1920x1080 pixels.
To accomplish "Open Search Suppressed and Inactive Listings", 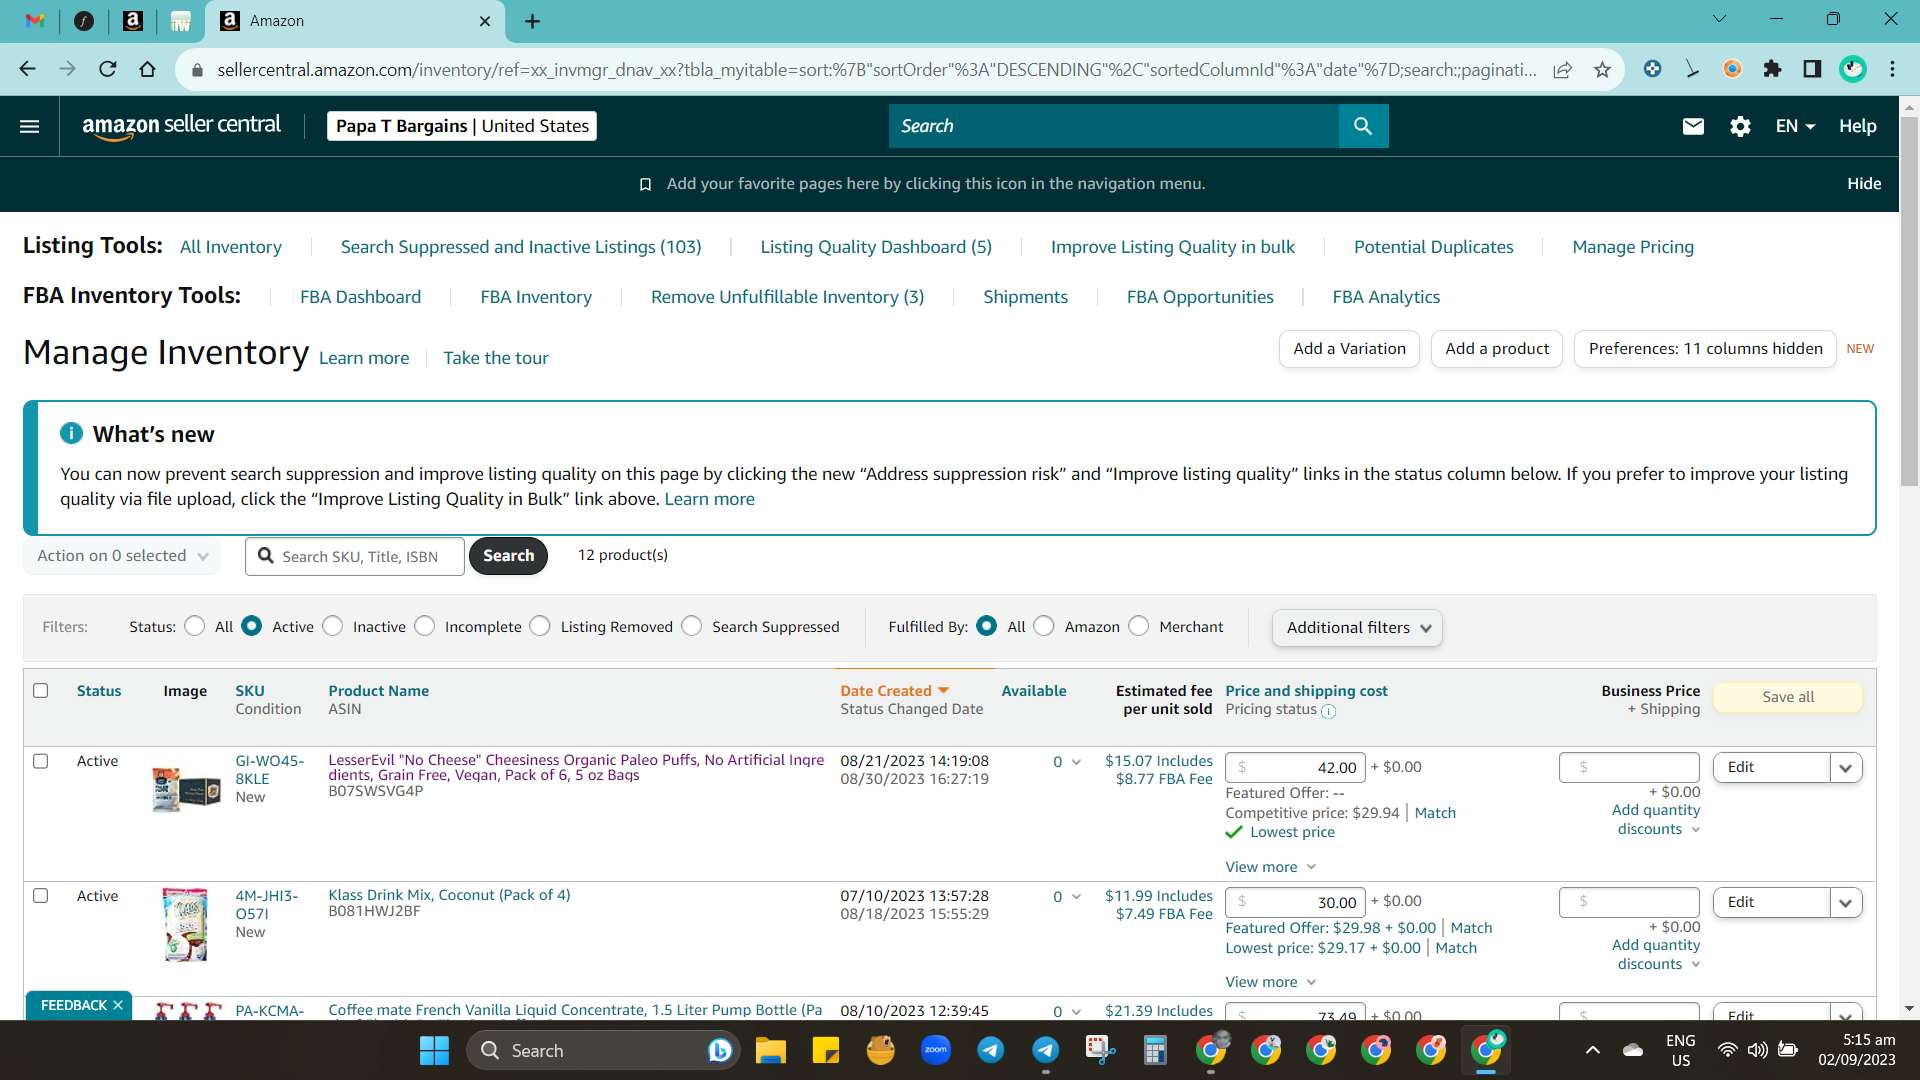I will tap(521, 247).
